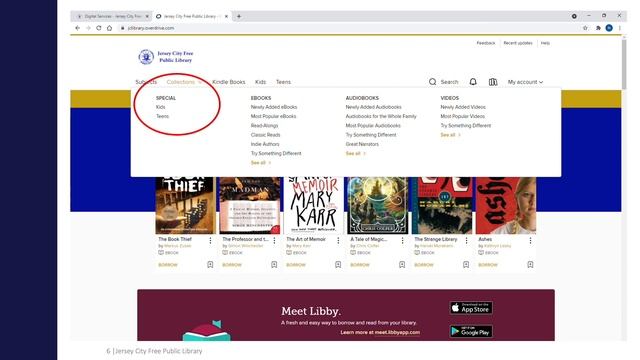Click See all under eBooks
The image size is (640, 360).
click(x=260, y=163)
